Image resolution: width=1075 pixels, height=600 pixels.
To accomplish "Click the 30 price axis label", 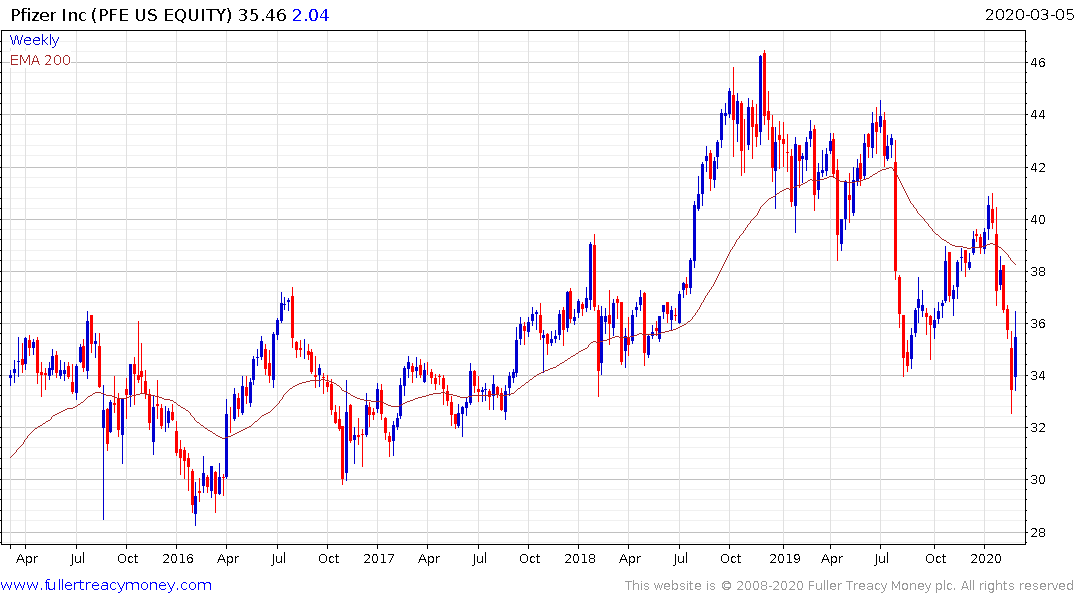I will [1037, 480].
